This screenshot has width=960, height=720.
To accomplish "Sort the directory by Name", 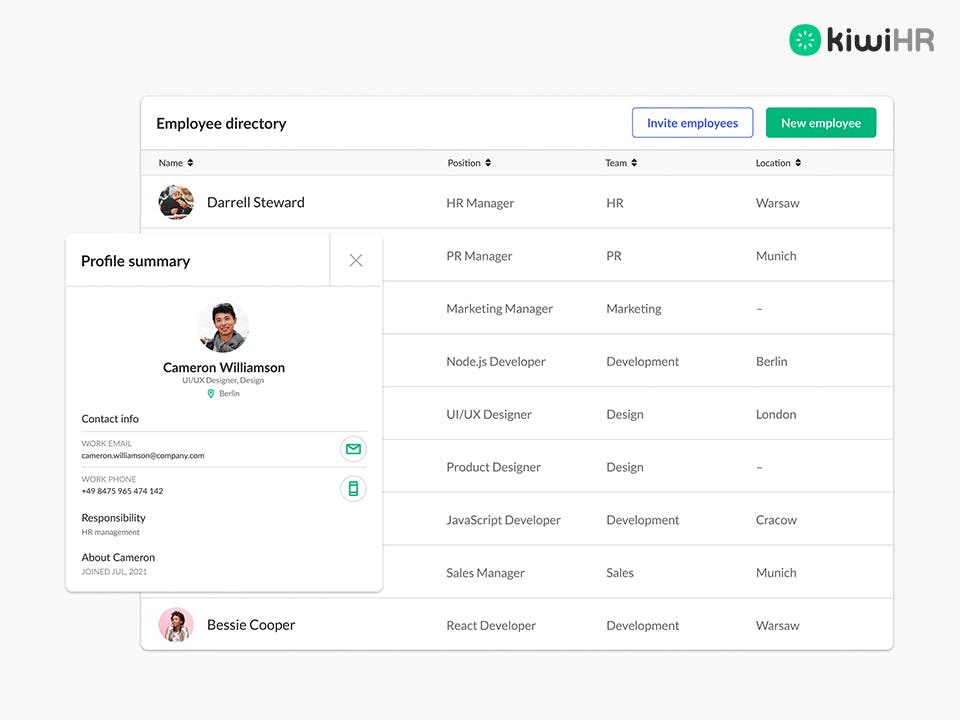I will coord(176,163).
